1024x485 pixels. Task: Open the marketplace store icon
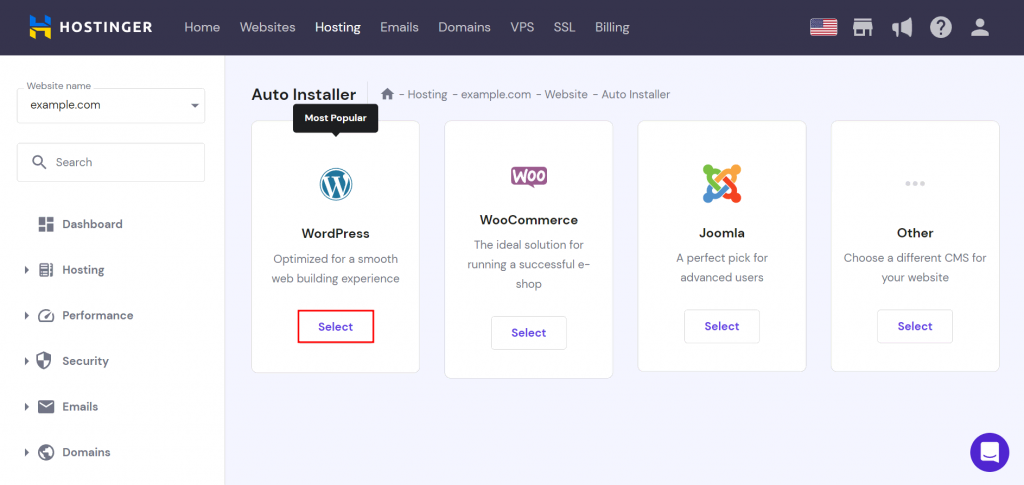[x=863, y=27]
